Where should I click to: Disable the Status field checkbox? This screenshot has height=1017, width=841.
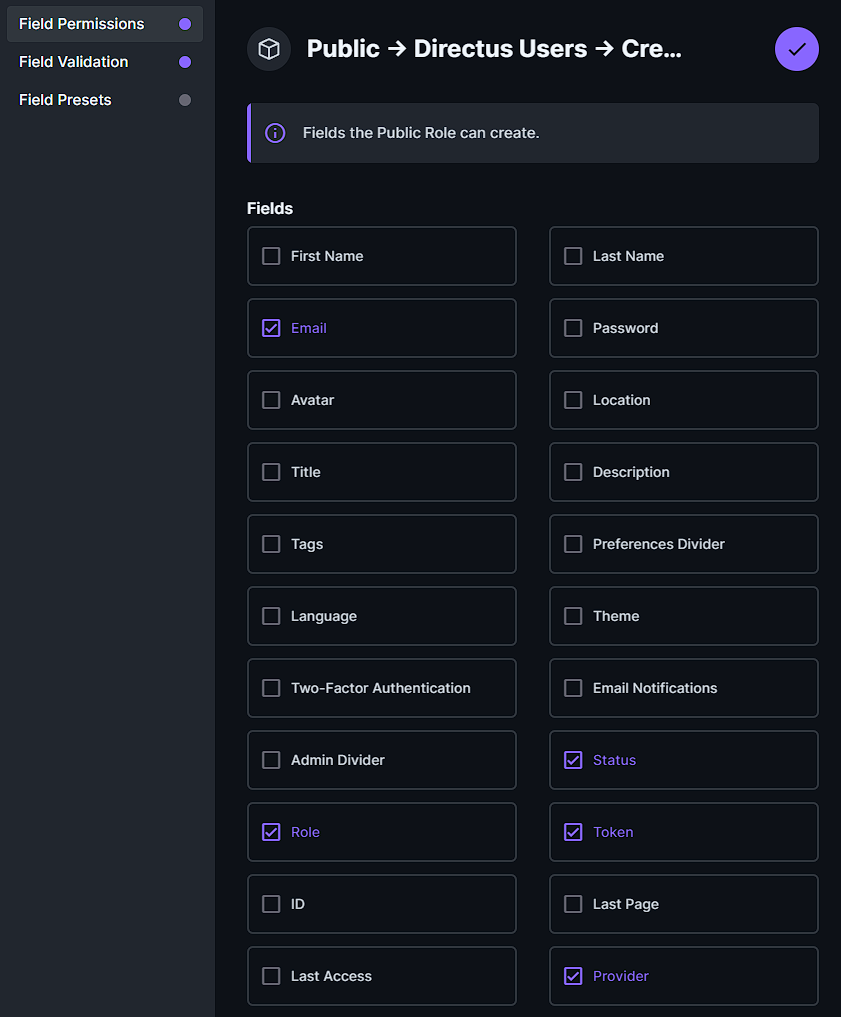[x=573, y=760]
